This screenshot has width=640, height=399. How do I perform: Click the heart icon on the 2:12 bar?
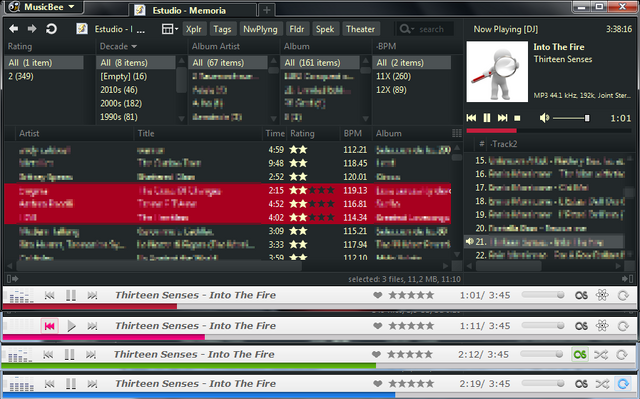coord(376,355)
